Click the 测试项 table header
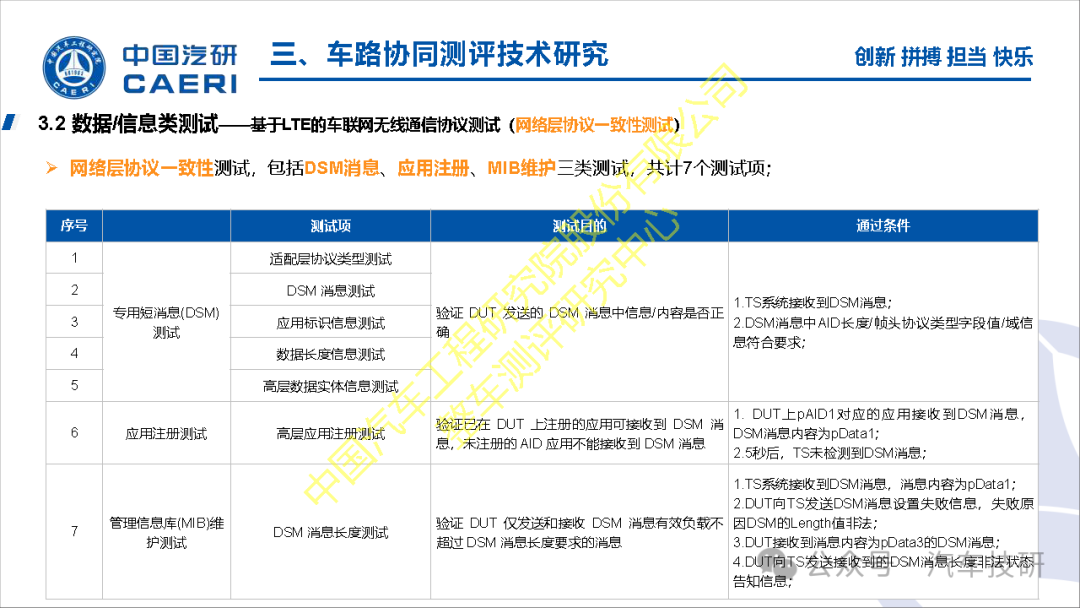Screen dimensions: 1080x608 click(x=331, y=226)
